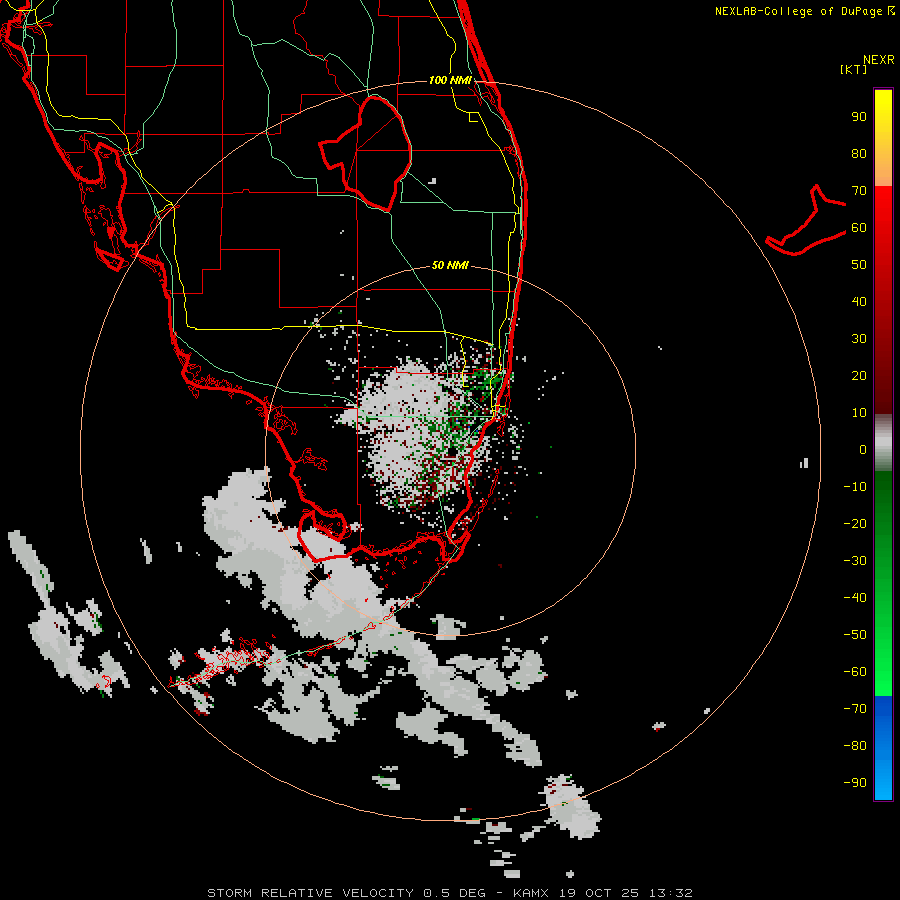Viewport: 900px width, 900px height.
Task: Click the STORM RELATIVE VELOCITY product title
Action: 310,893
